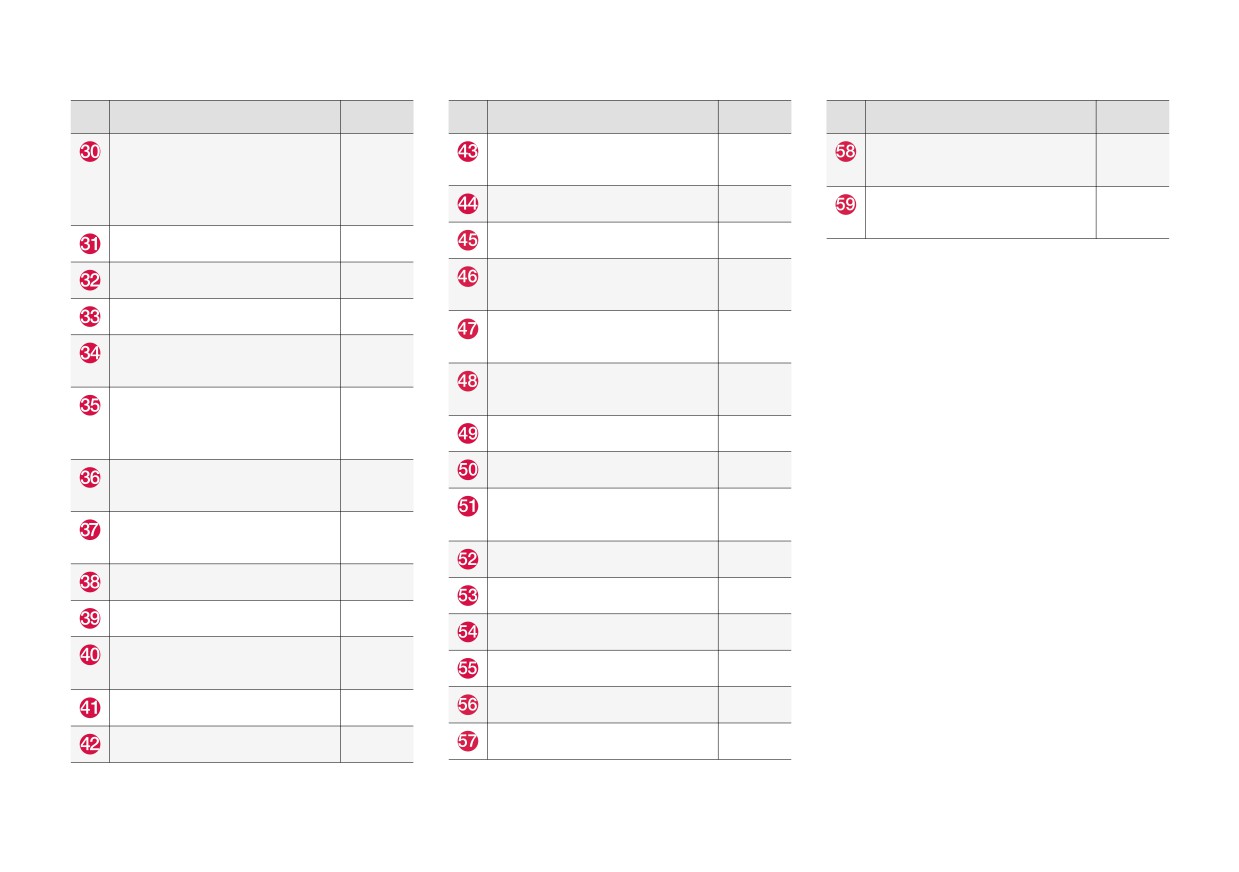Click the red 54 circle badge
Screen dimensions: 1239x872
pos(468,632)
